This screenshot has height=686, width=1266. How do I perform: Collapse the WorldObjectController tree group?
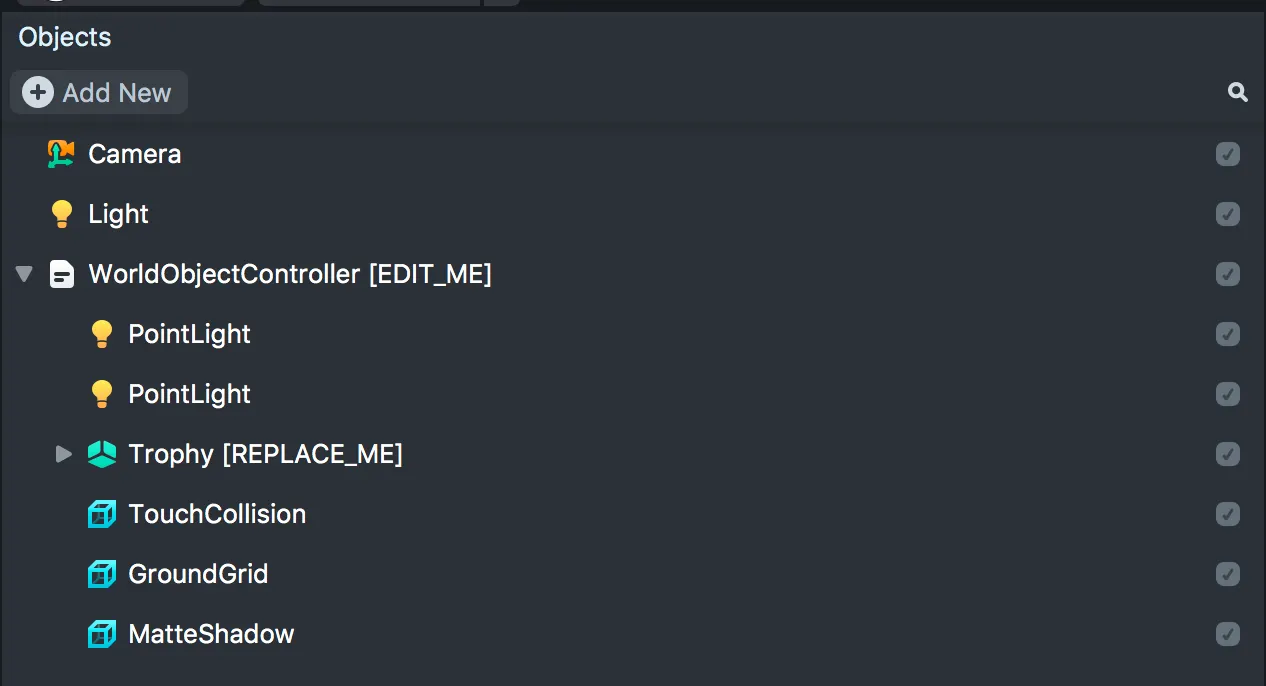(25, 274)
